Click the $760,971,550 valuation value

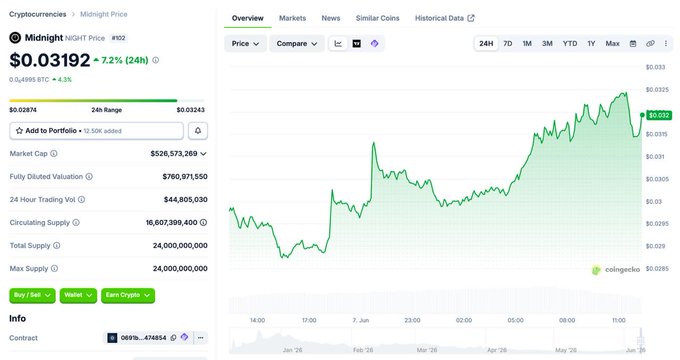click(x=185, y=177)
